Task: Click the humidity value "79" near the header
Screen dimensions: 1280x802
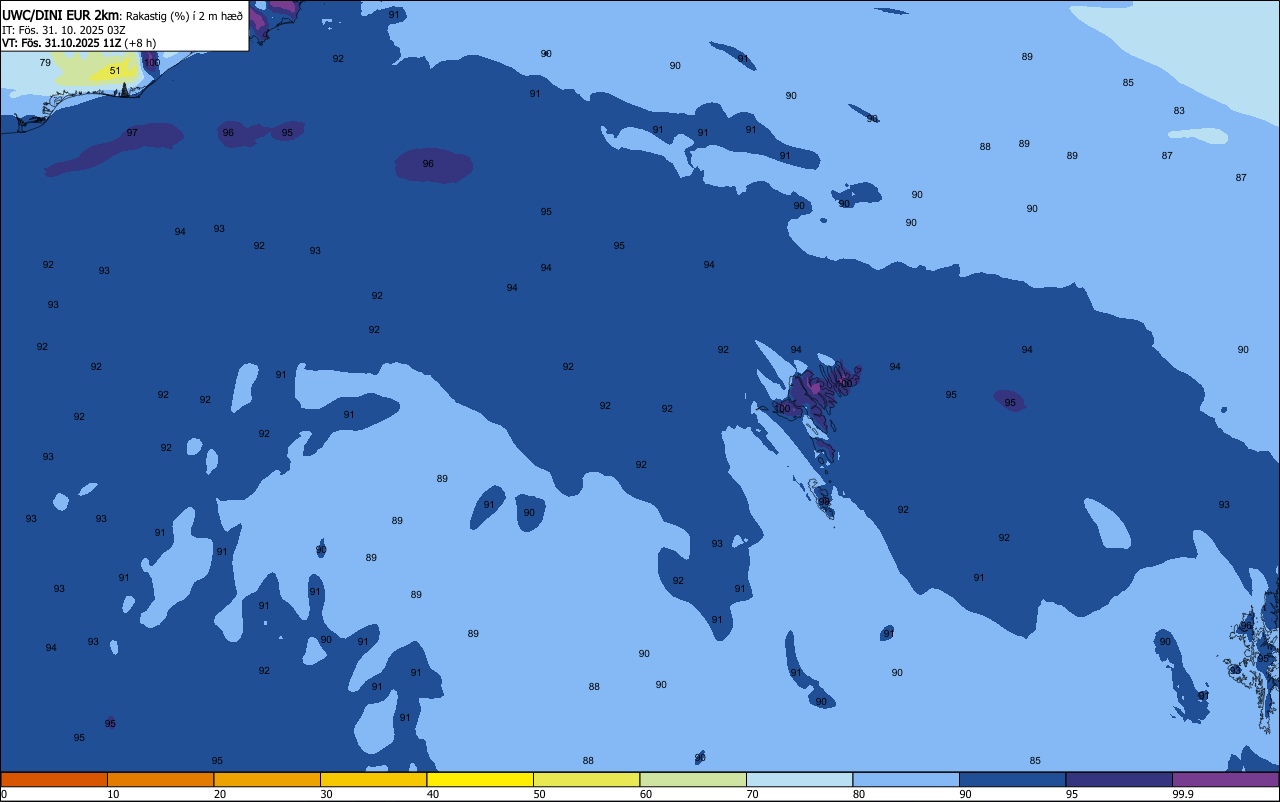Action: (x=45, y=63)
